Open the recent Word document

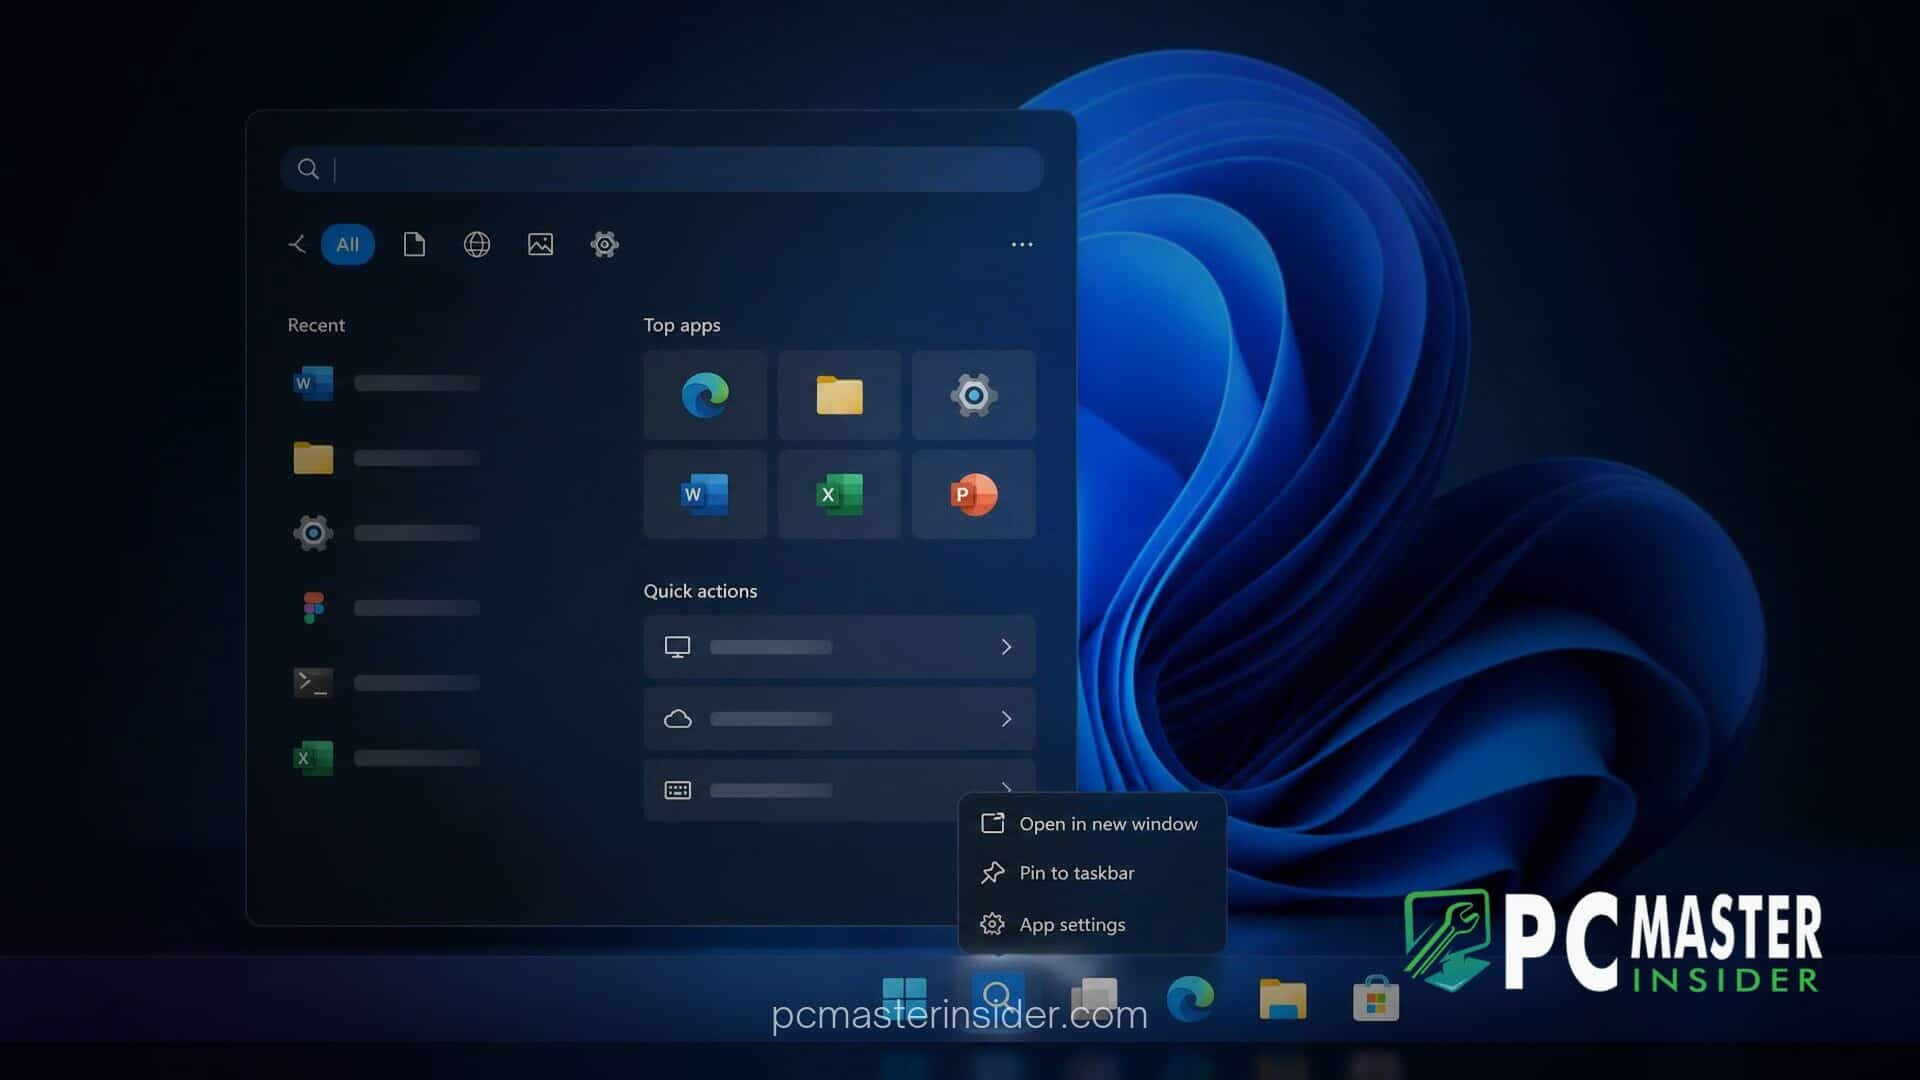[386, 383]
